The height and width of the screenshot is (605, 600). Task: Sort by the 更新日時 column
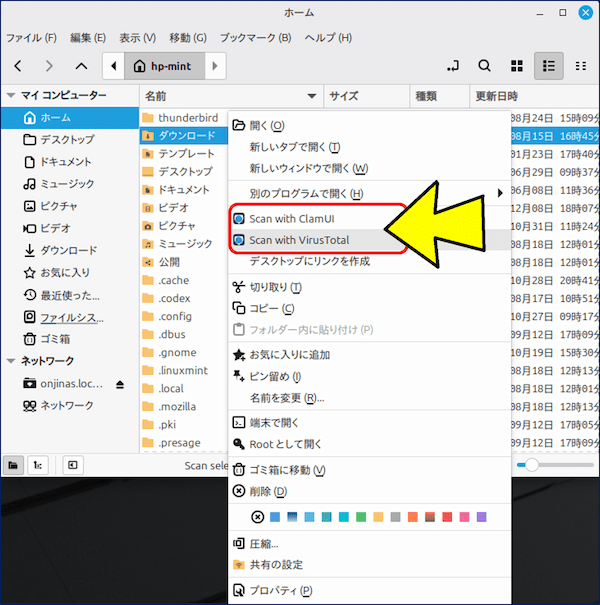(x=534, y=96)
